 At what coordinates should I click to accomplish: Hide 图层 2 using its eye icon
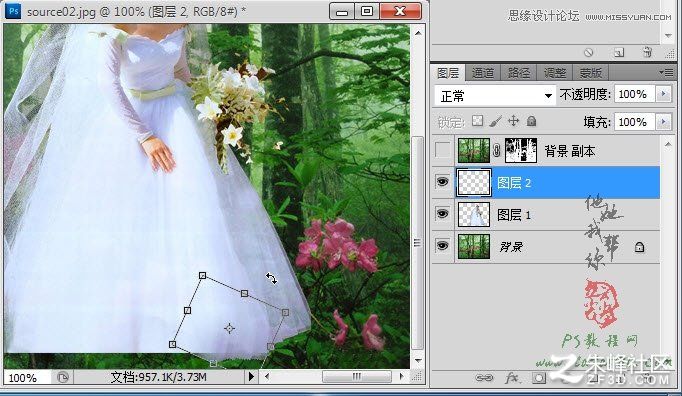tap(442, 182)
